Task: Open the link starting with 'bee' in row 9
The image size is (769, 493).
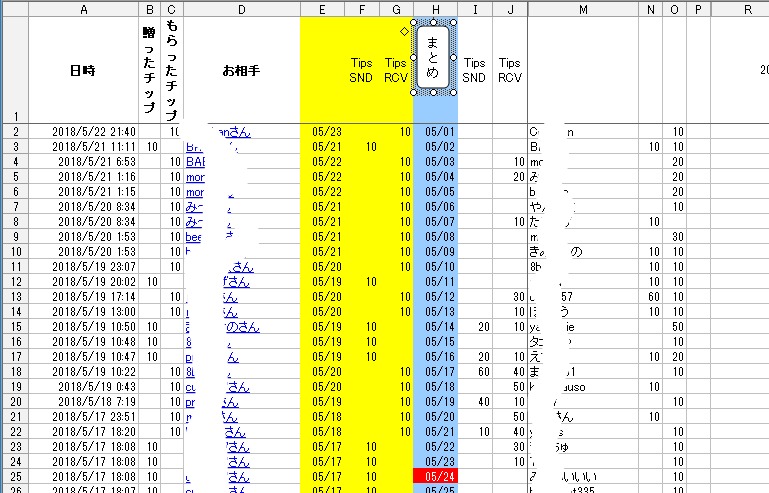Action: click(195, 236)
